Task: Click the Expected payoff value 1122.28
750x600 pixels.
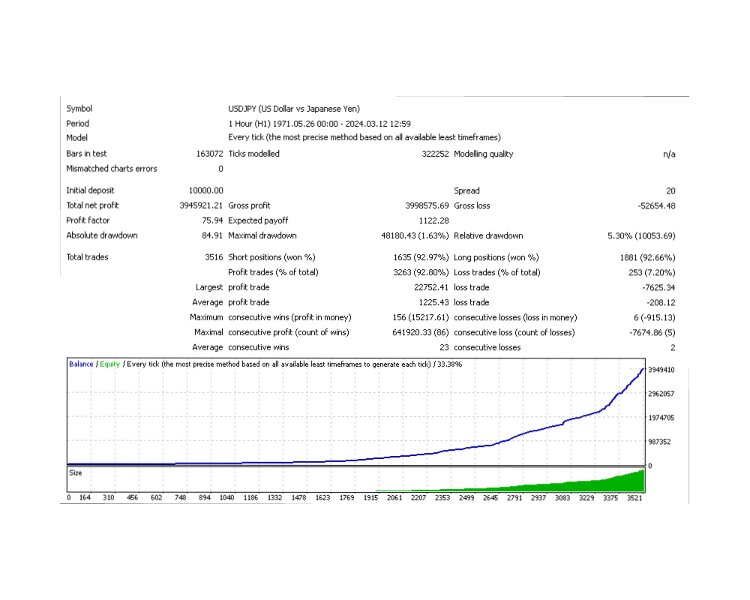Action: coord(434,221)
